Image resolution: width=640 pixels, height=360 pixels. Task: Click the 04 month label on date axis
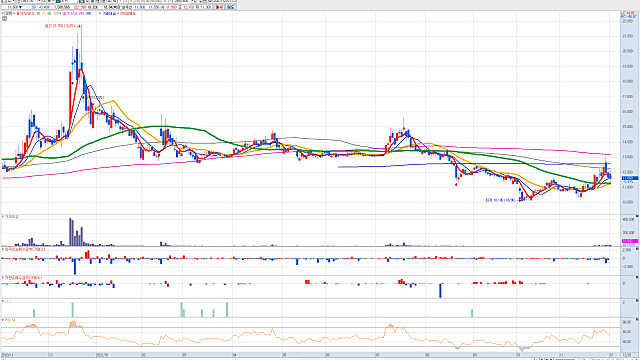pyautogui.click(x=235, y=355)
